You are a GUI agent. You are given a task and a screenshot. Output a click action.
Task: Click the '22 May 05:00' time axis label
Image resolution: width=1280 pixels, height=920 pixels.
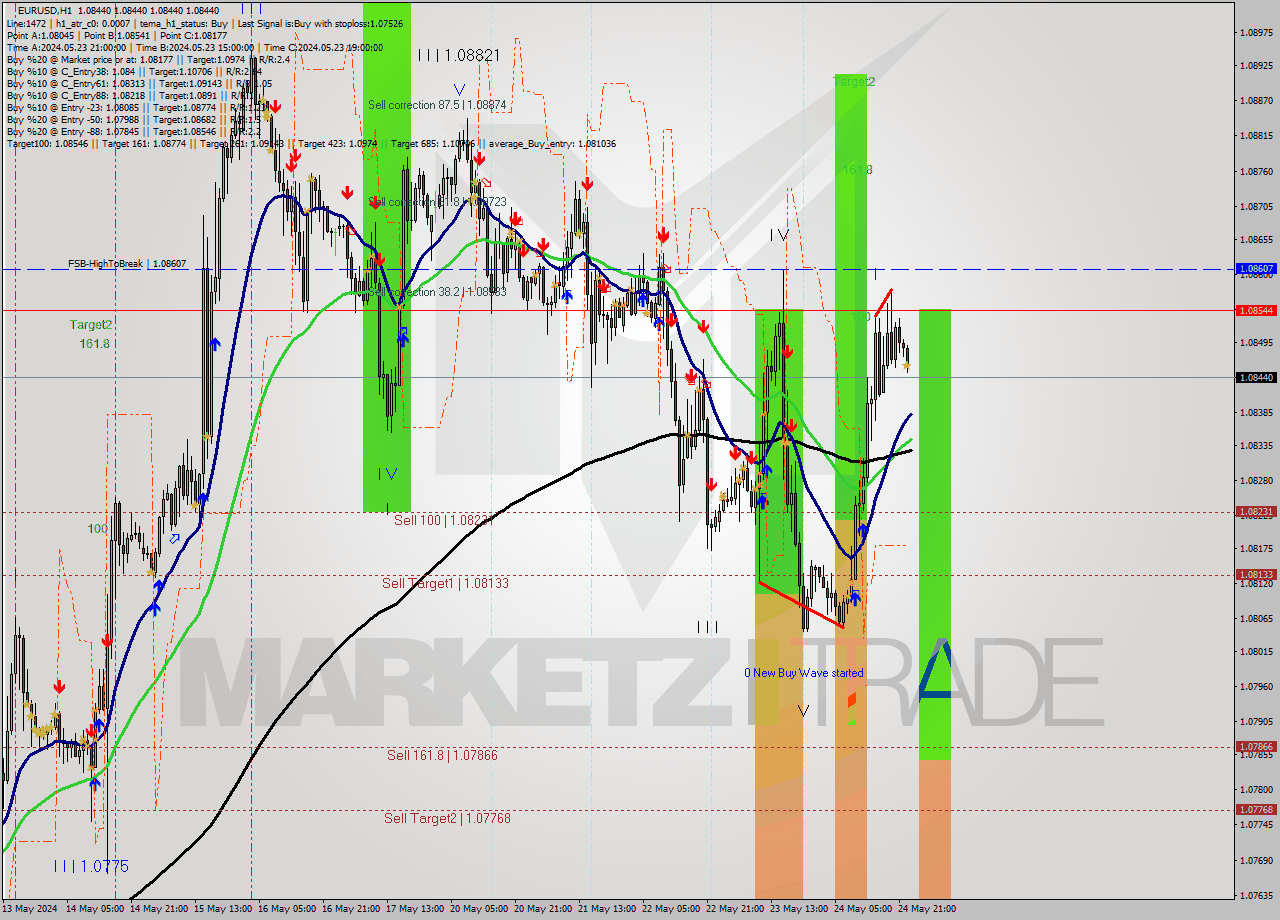point(671,908)
